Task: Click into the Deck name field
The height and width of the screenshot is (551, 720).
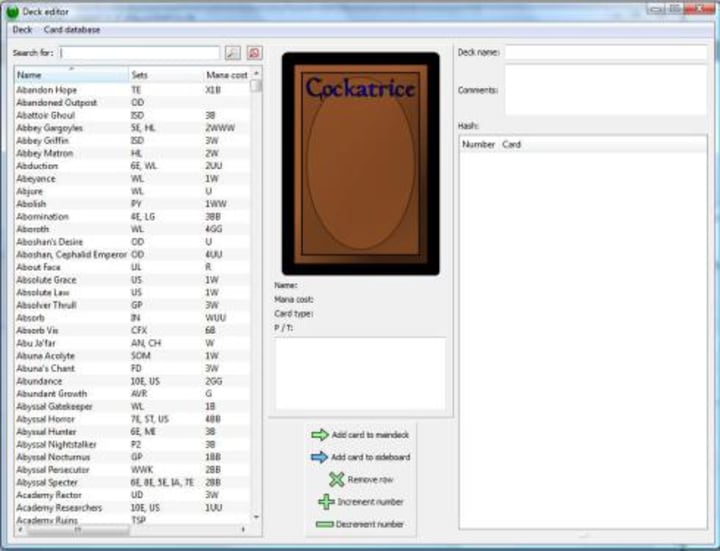Action: tap(606, 52)
